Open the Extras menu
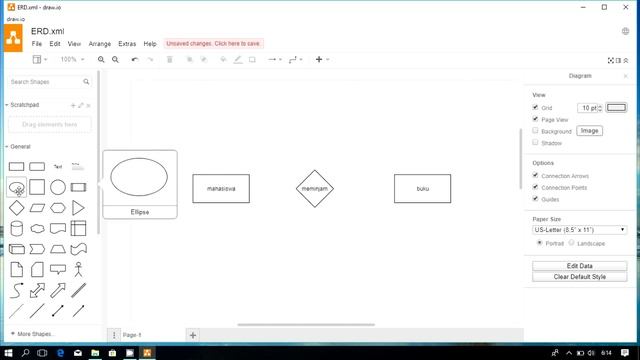The image size is (640, 360). point(127,44)
